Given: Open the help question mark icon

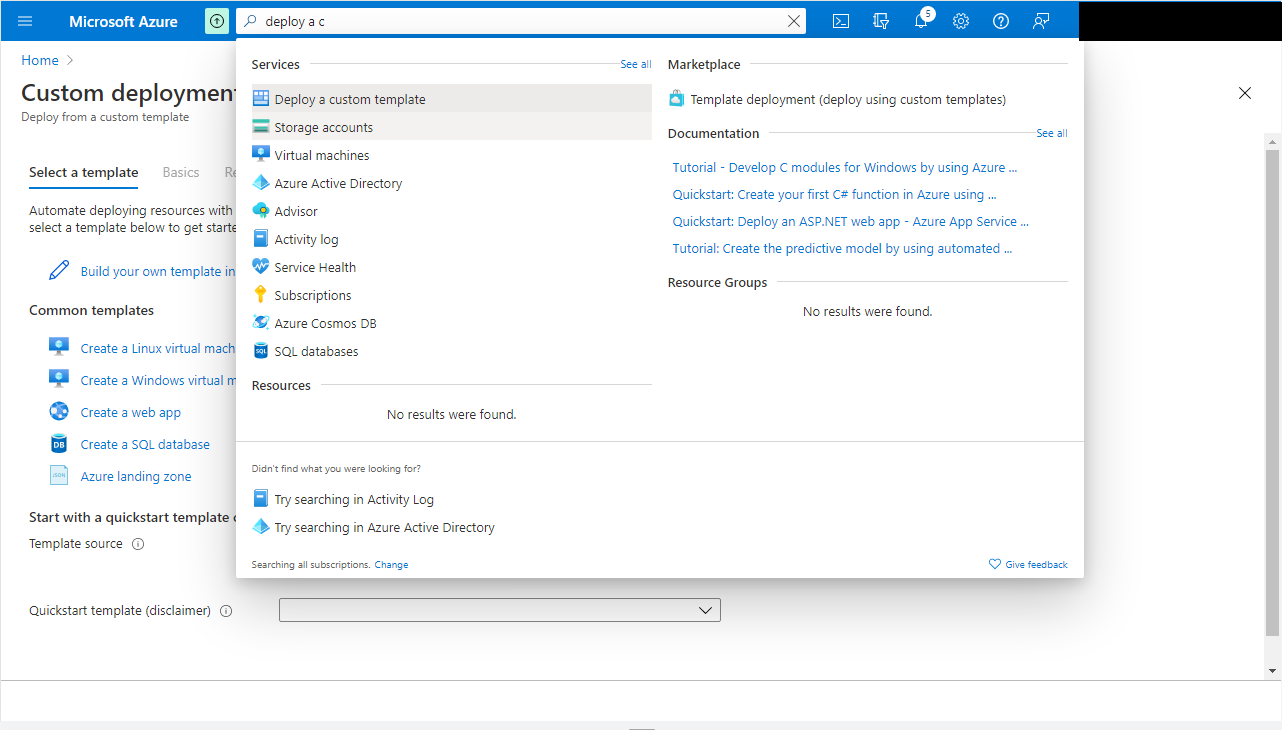Looking at the screenshot, I should 1001,21.
